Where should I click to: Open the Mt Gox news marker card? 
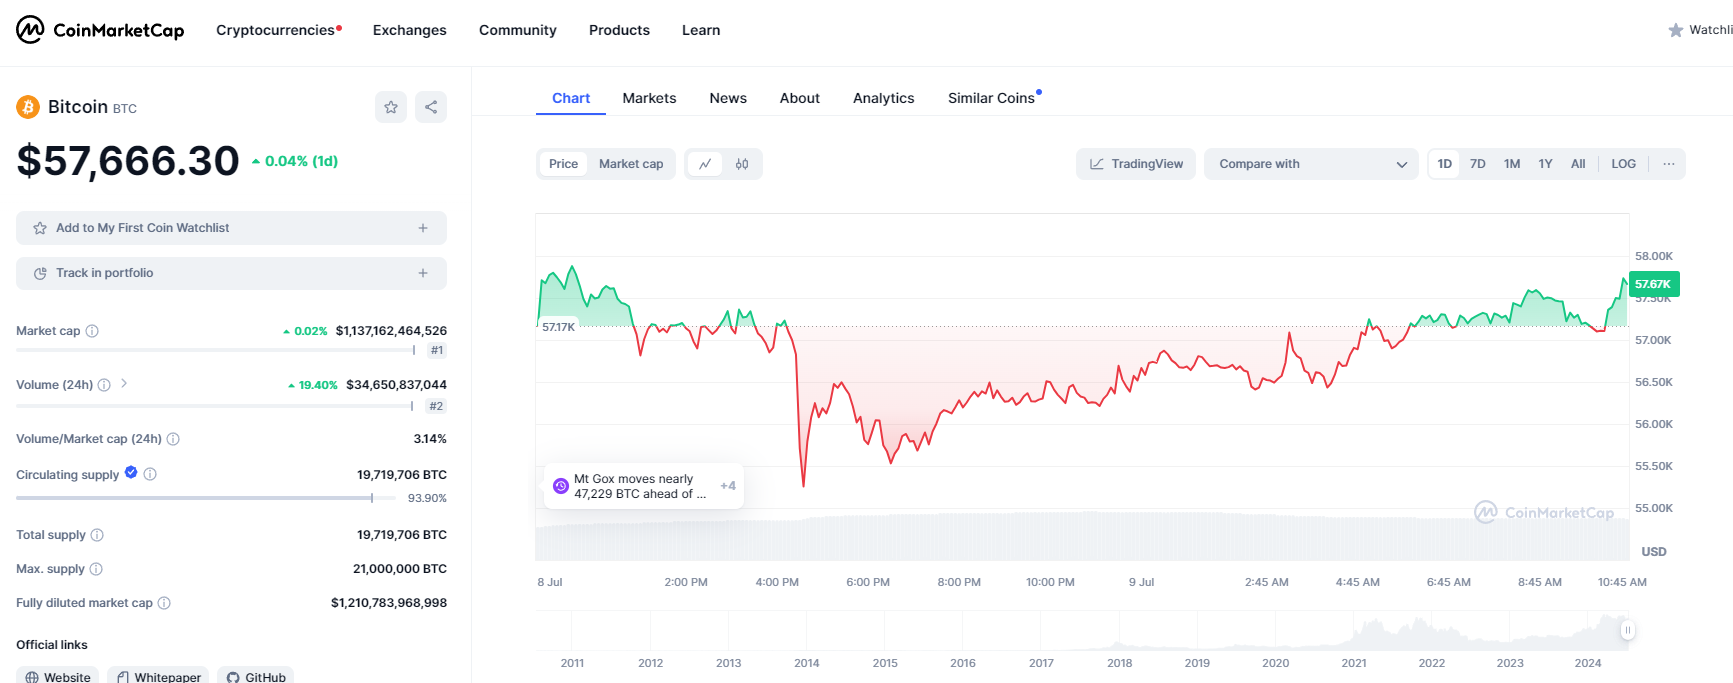(x=641, y=486)
